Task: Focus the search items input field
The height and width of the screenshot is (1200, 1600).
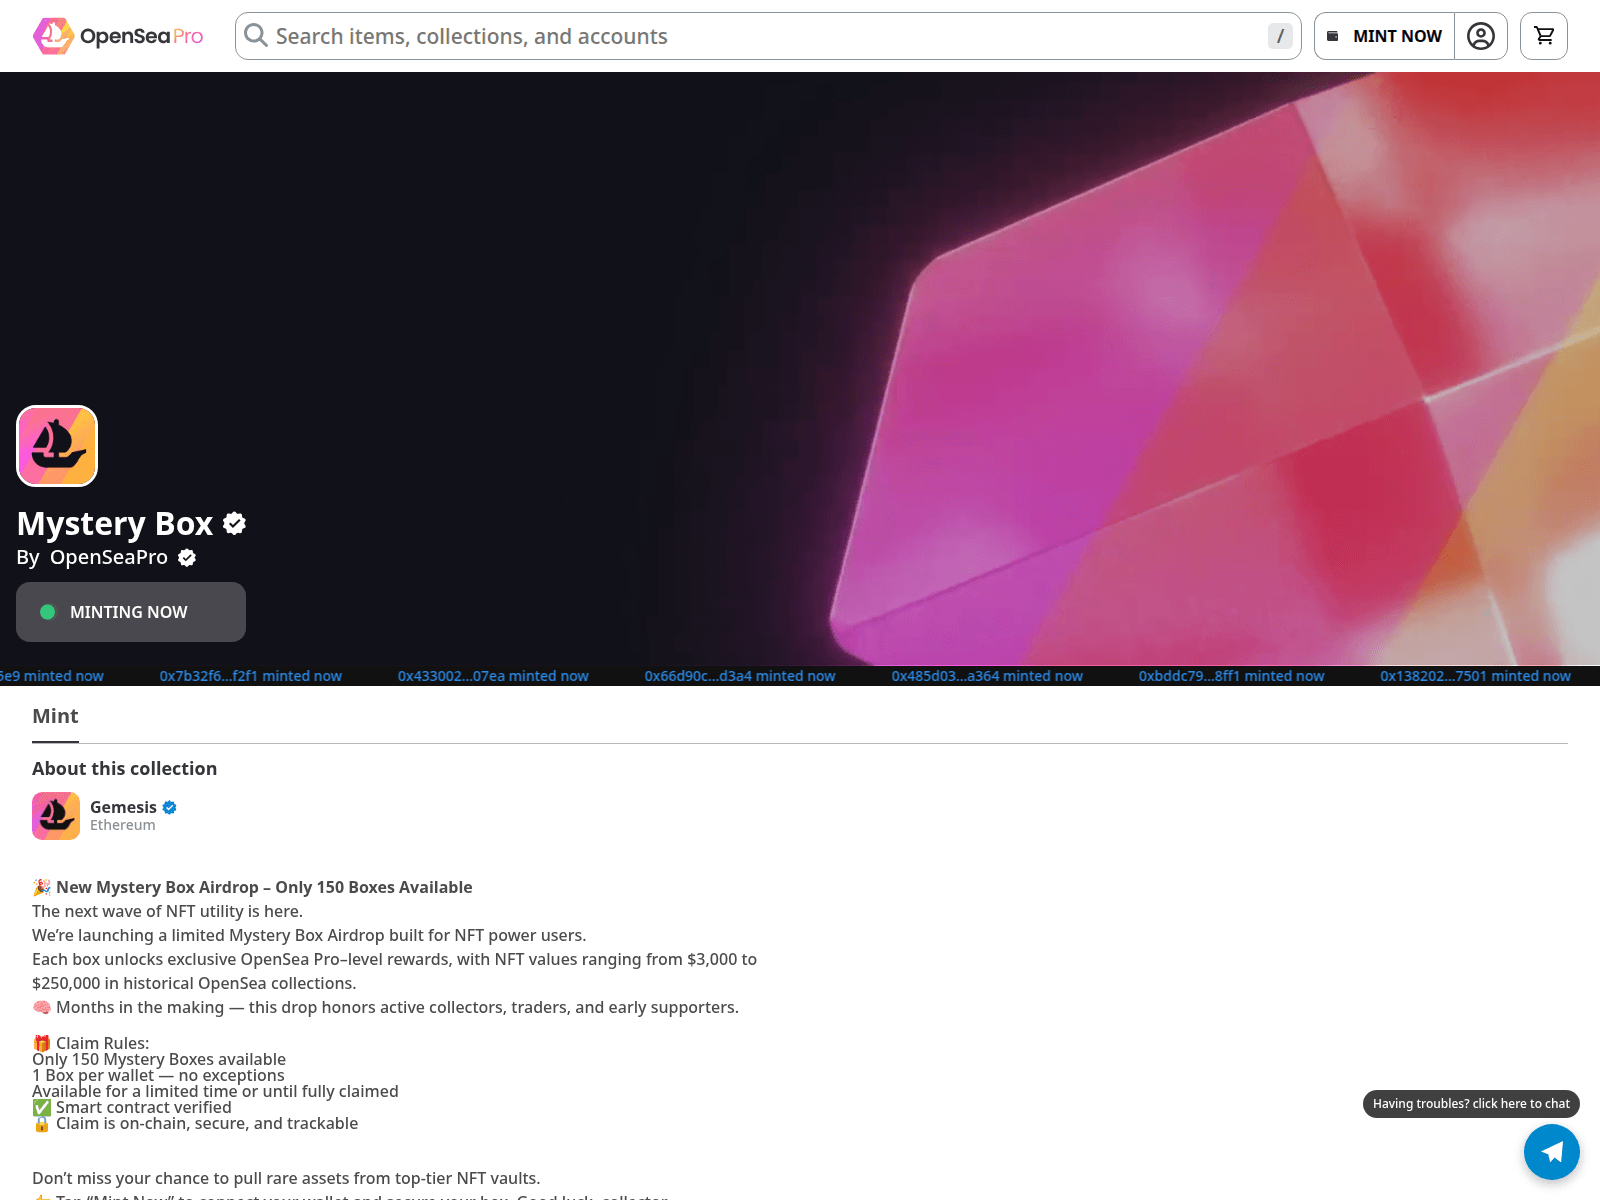Action: pos(768,36)
